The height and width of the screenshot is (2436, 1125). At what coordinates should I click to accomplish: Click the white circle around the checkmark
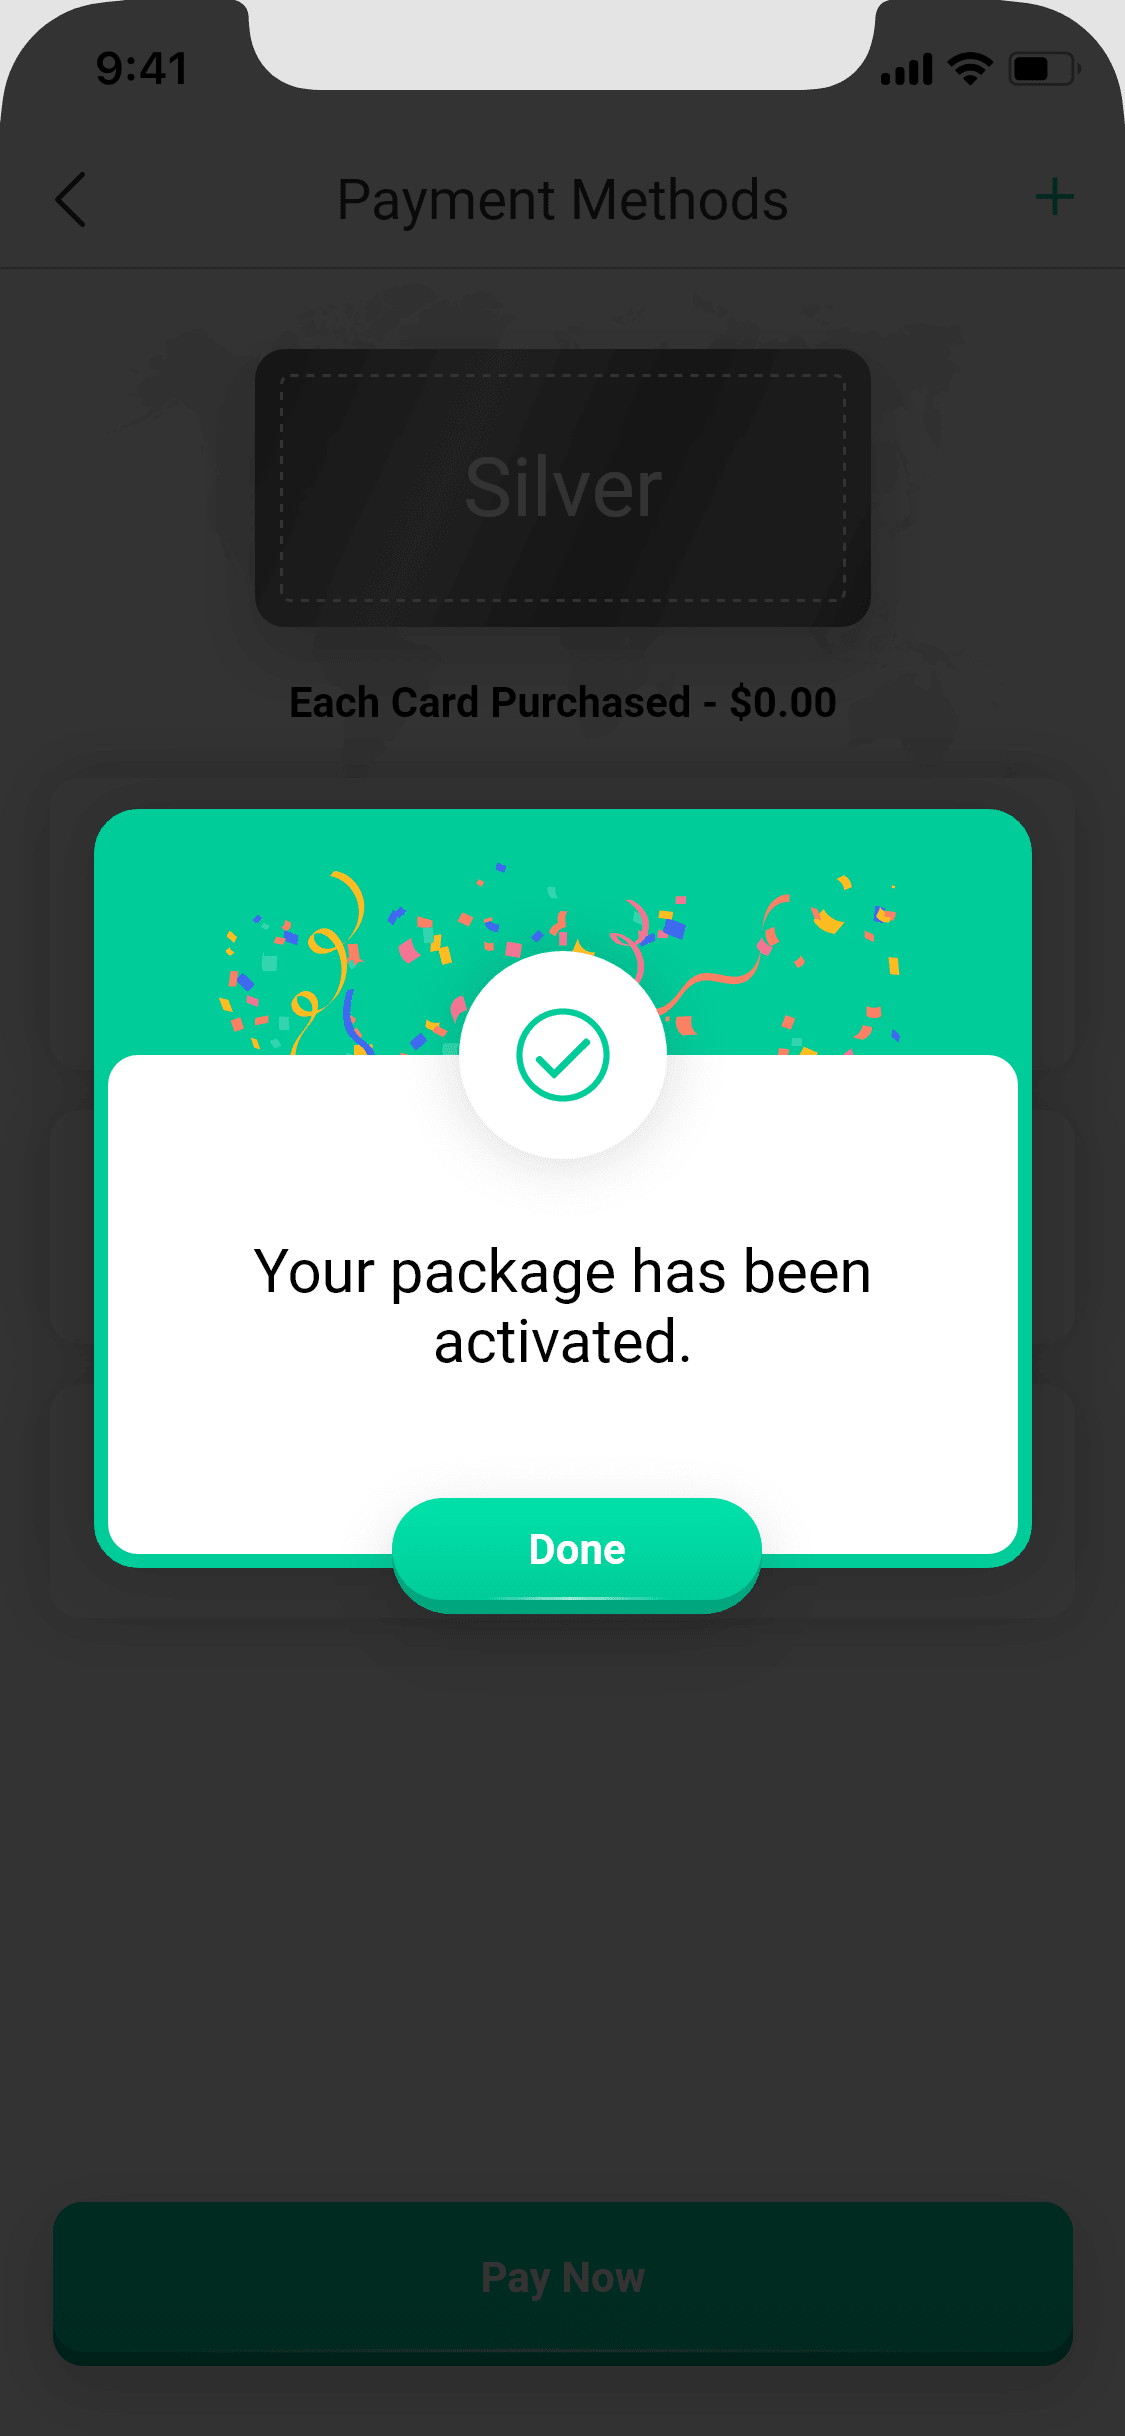pyautogui.click(x=563, y=1055)
